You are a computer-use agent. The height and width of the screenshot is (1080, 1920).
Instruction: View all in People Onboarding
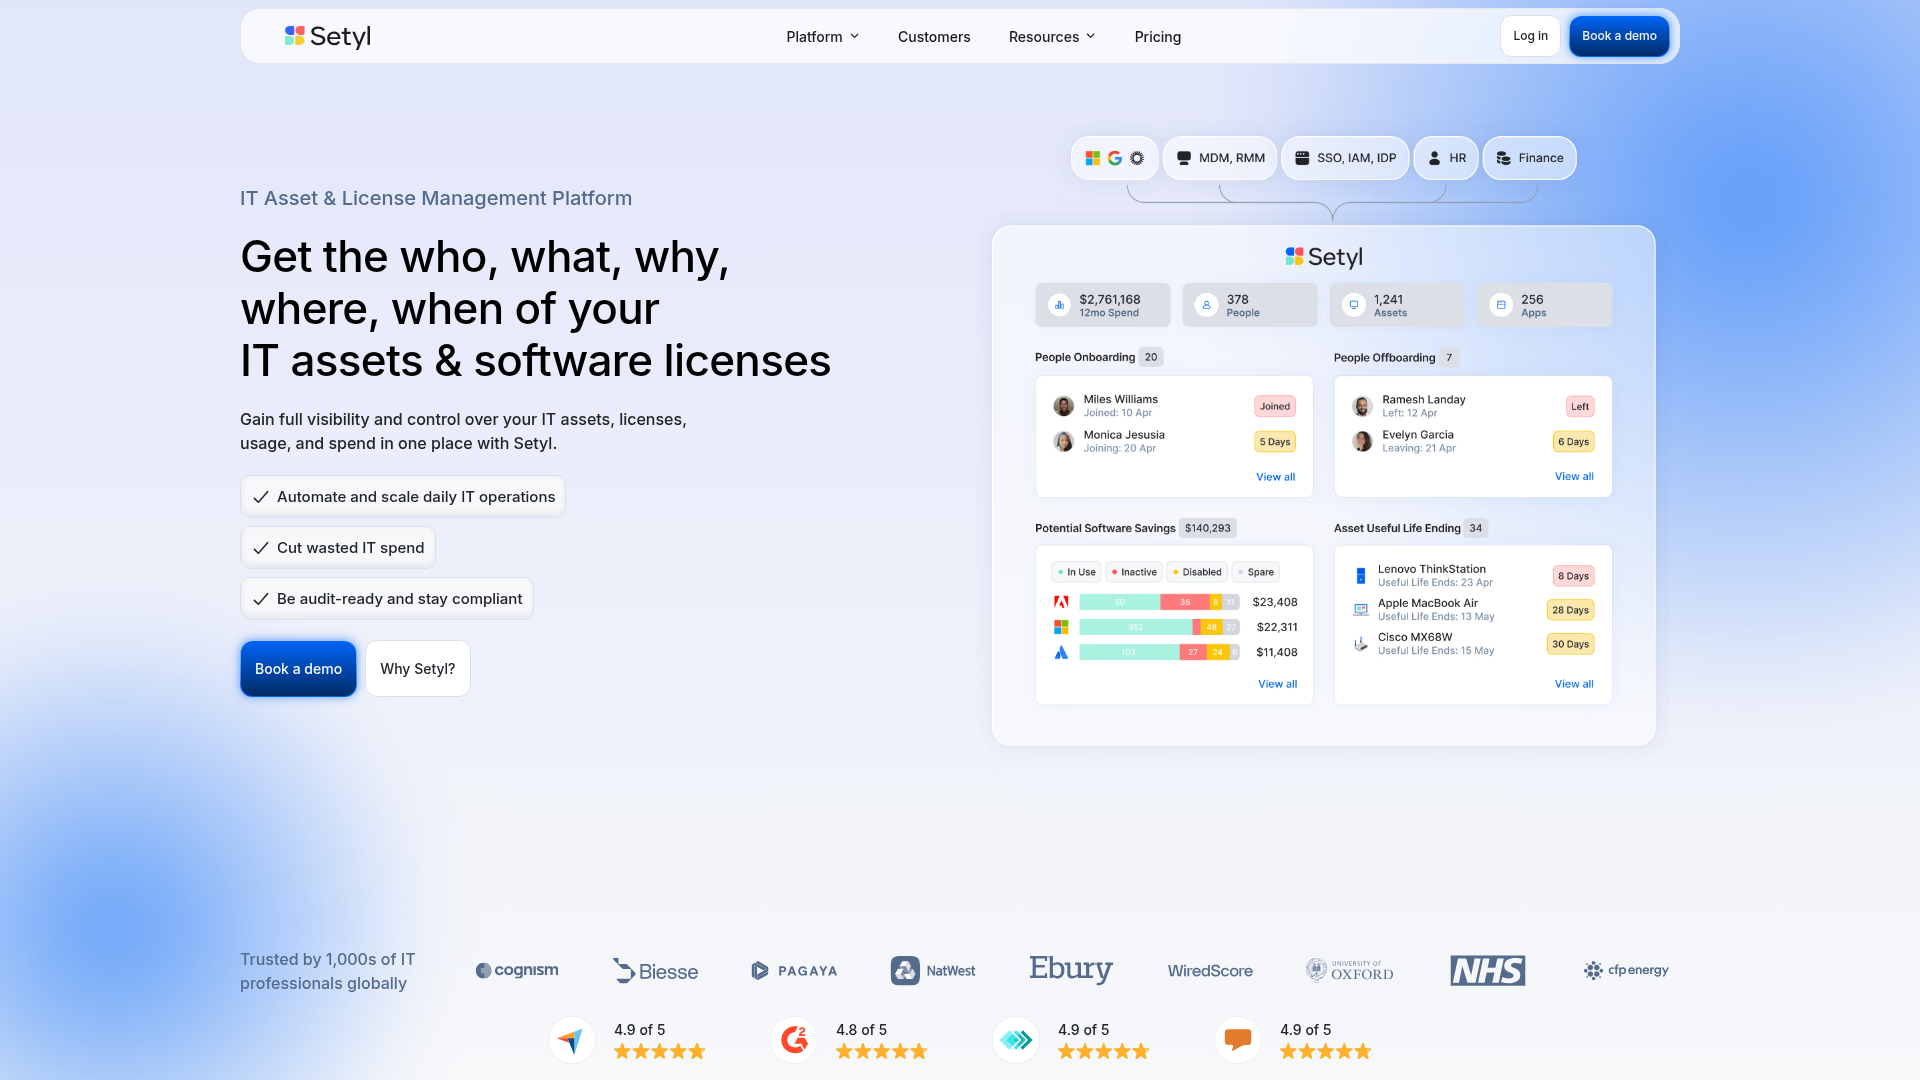(x=1276, y=477)
